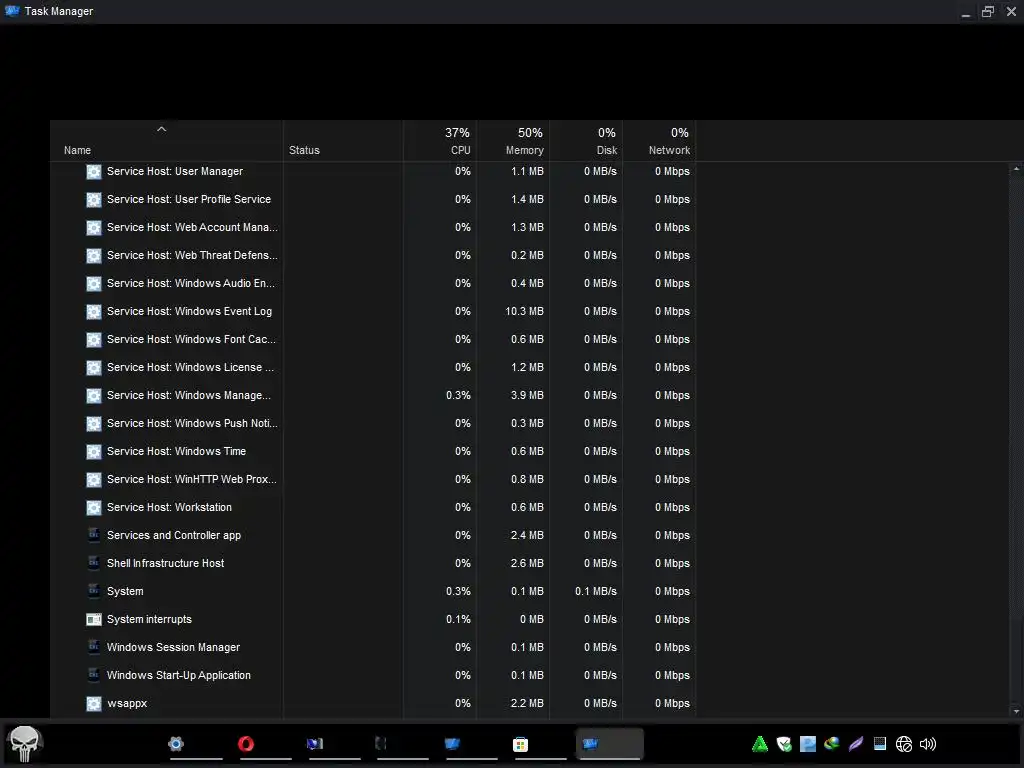Click the Task Manager title bar icon
Viewport: 1024px width, 768px height.
tap(12, 11)
